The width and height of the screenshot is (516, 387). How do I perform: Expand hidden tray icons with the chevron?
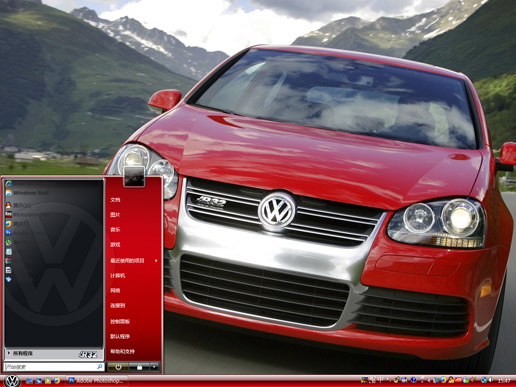click(x=429, y=380)
